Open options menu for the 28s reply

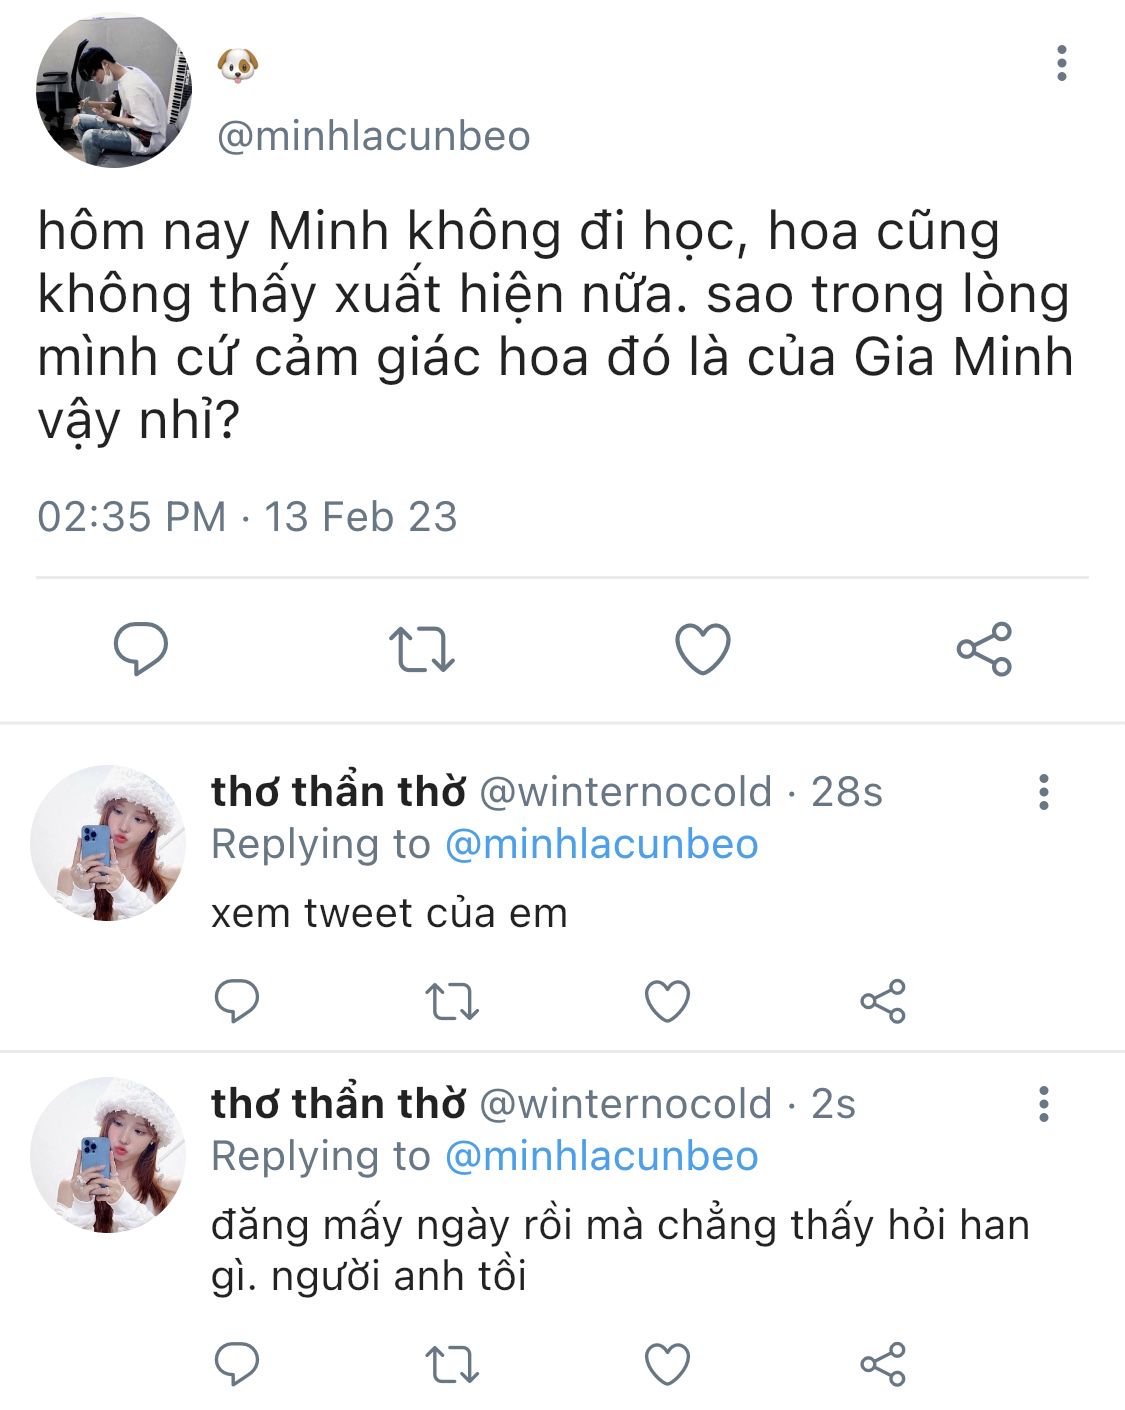click(x=1044, y=791)
